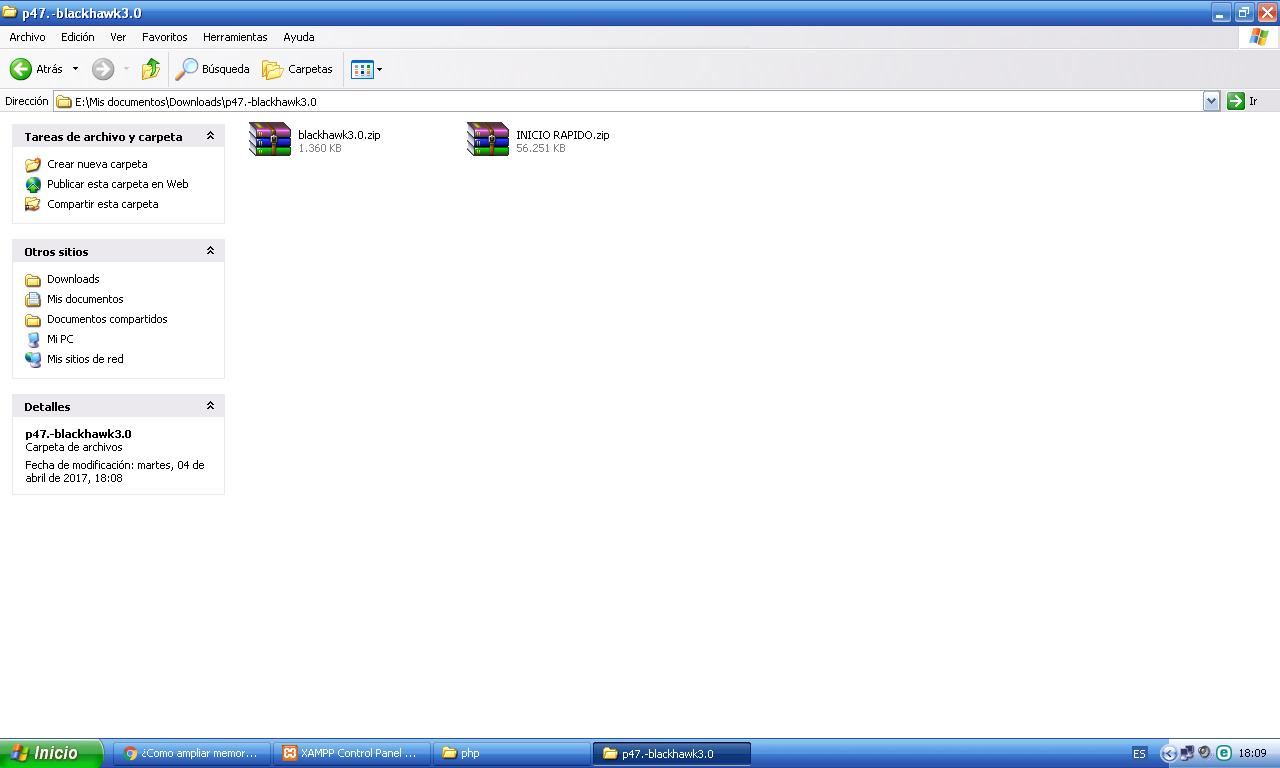The image size is (1280, 768).
Task: Click the Downloads folder icon in sidebar
Action: click(x=33, y=279)
